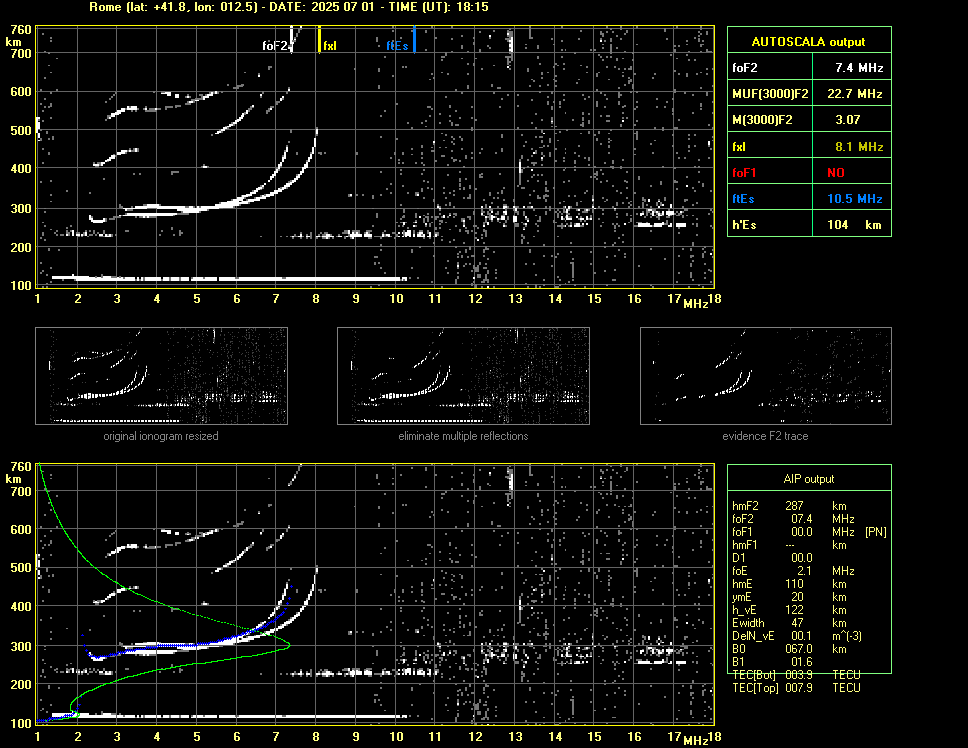Select the 'B1 01.6' row
The height and width of the screenshot is (748, 968).
pyautogui.click(x=772, y=662)
